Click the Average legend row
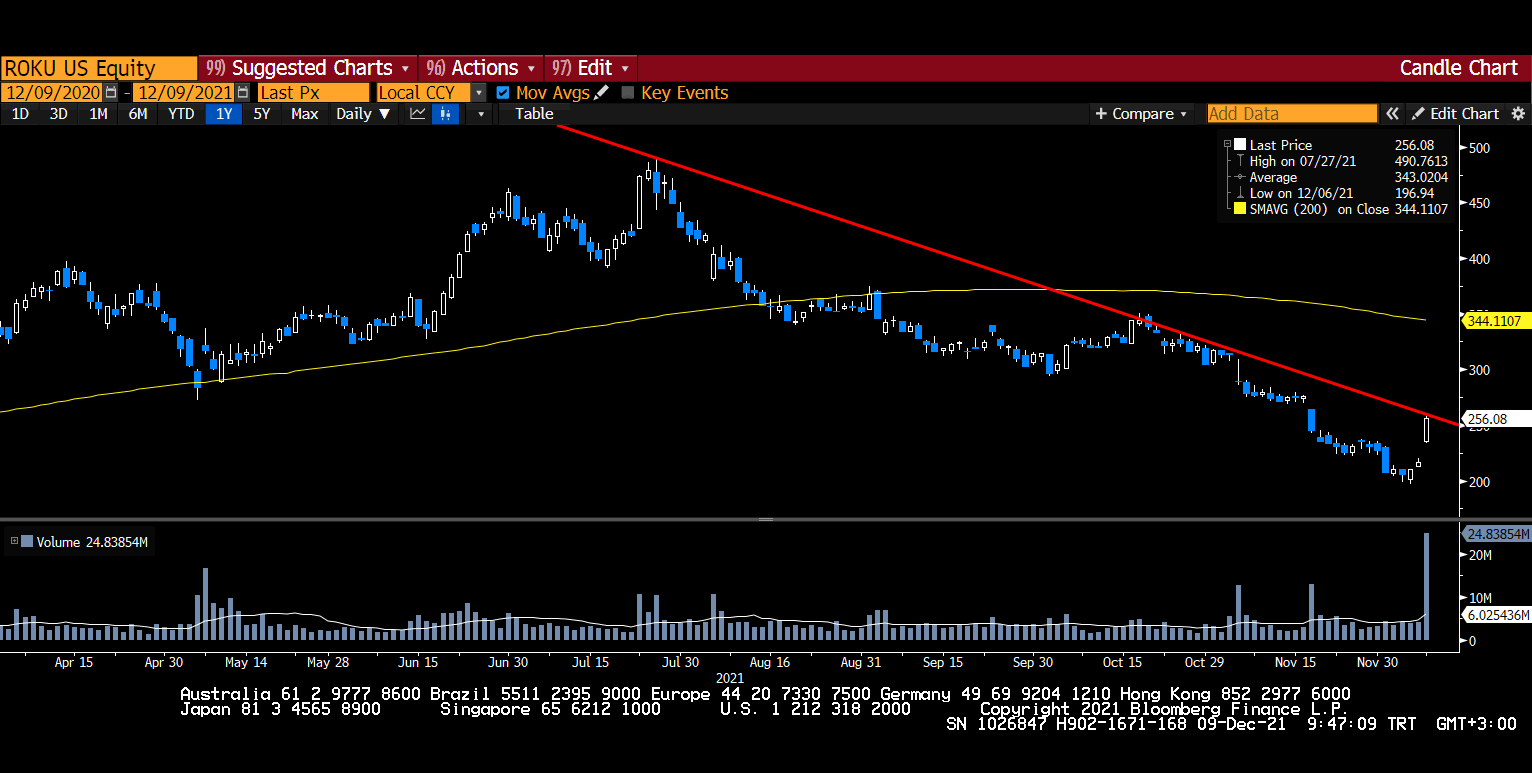 point(1341,177)
